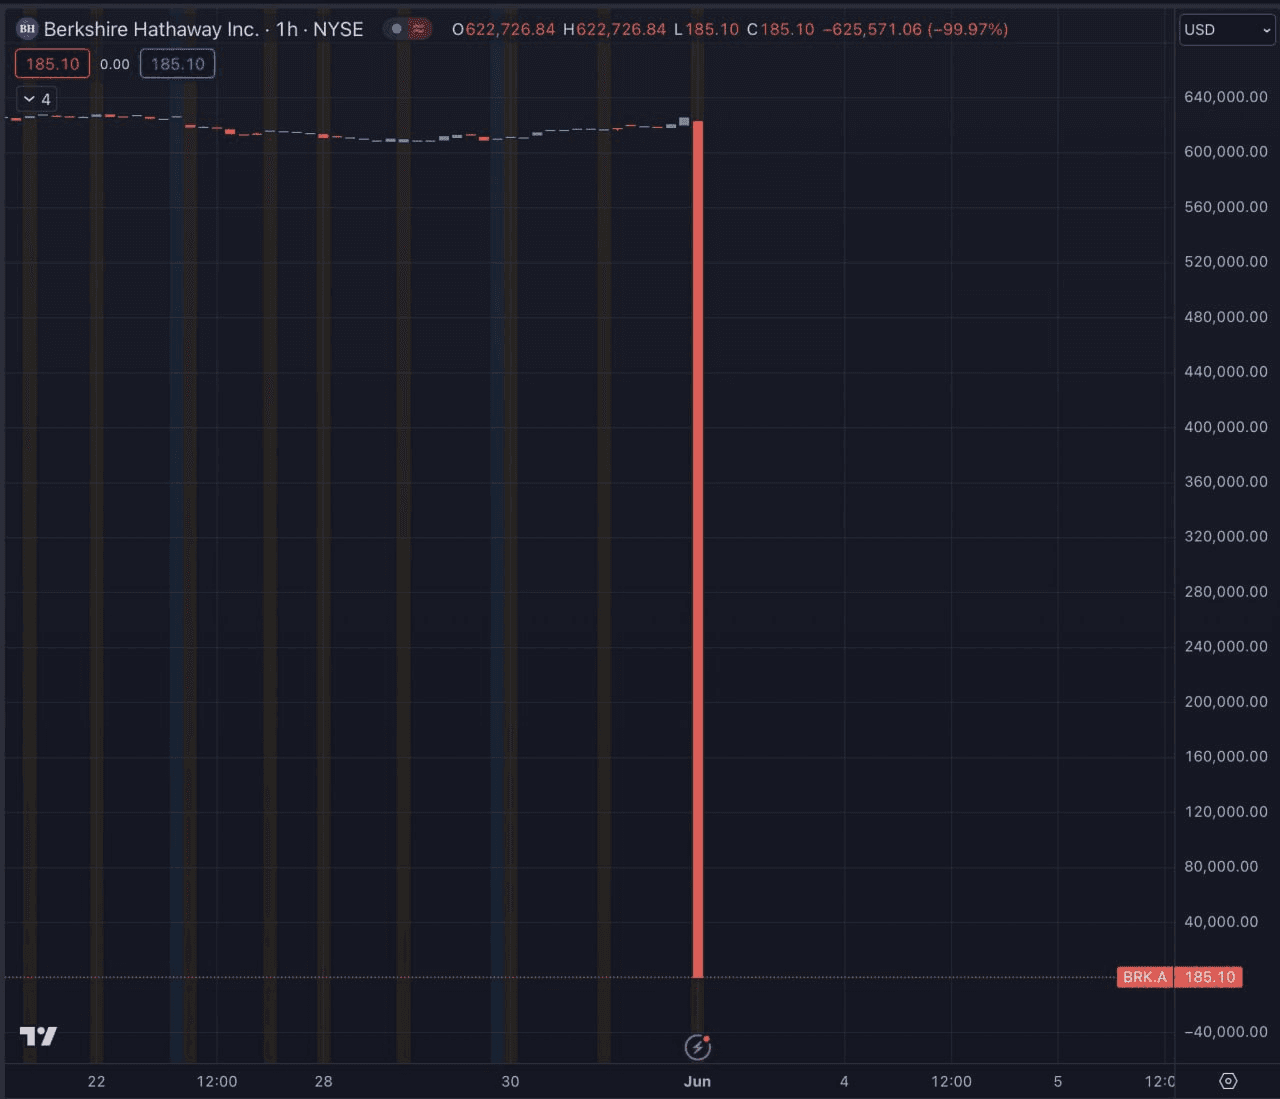Viewport: 1280px width, 1099px height.
Task: Click the −40,000.00 price axis label
Action: point(1226,1032)
